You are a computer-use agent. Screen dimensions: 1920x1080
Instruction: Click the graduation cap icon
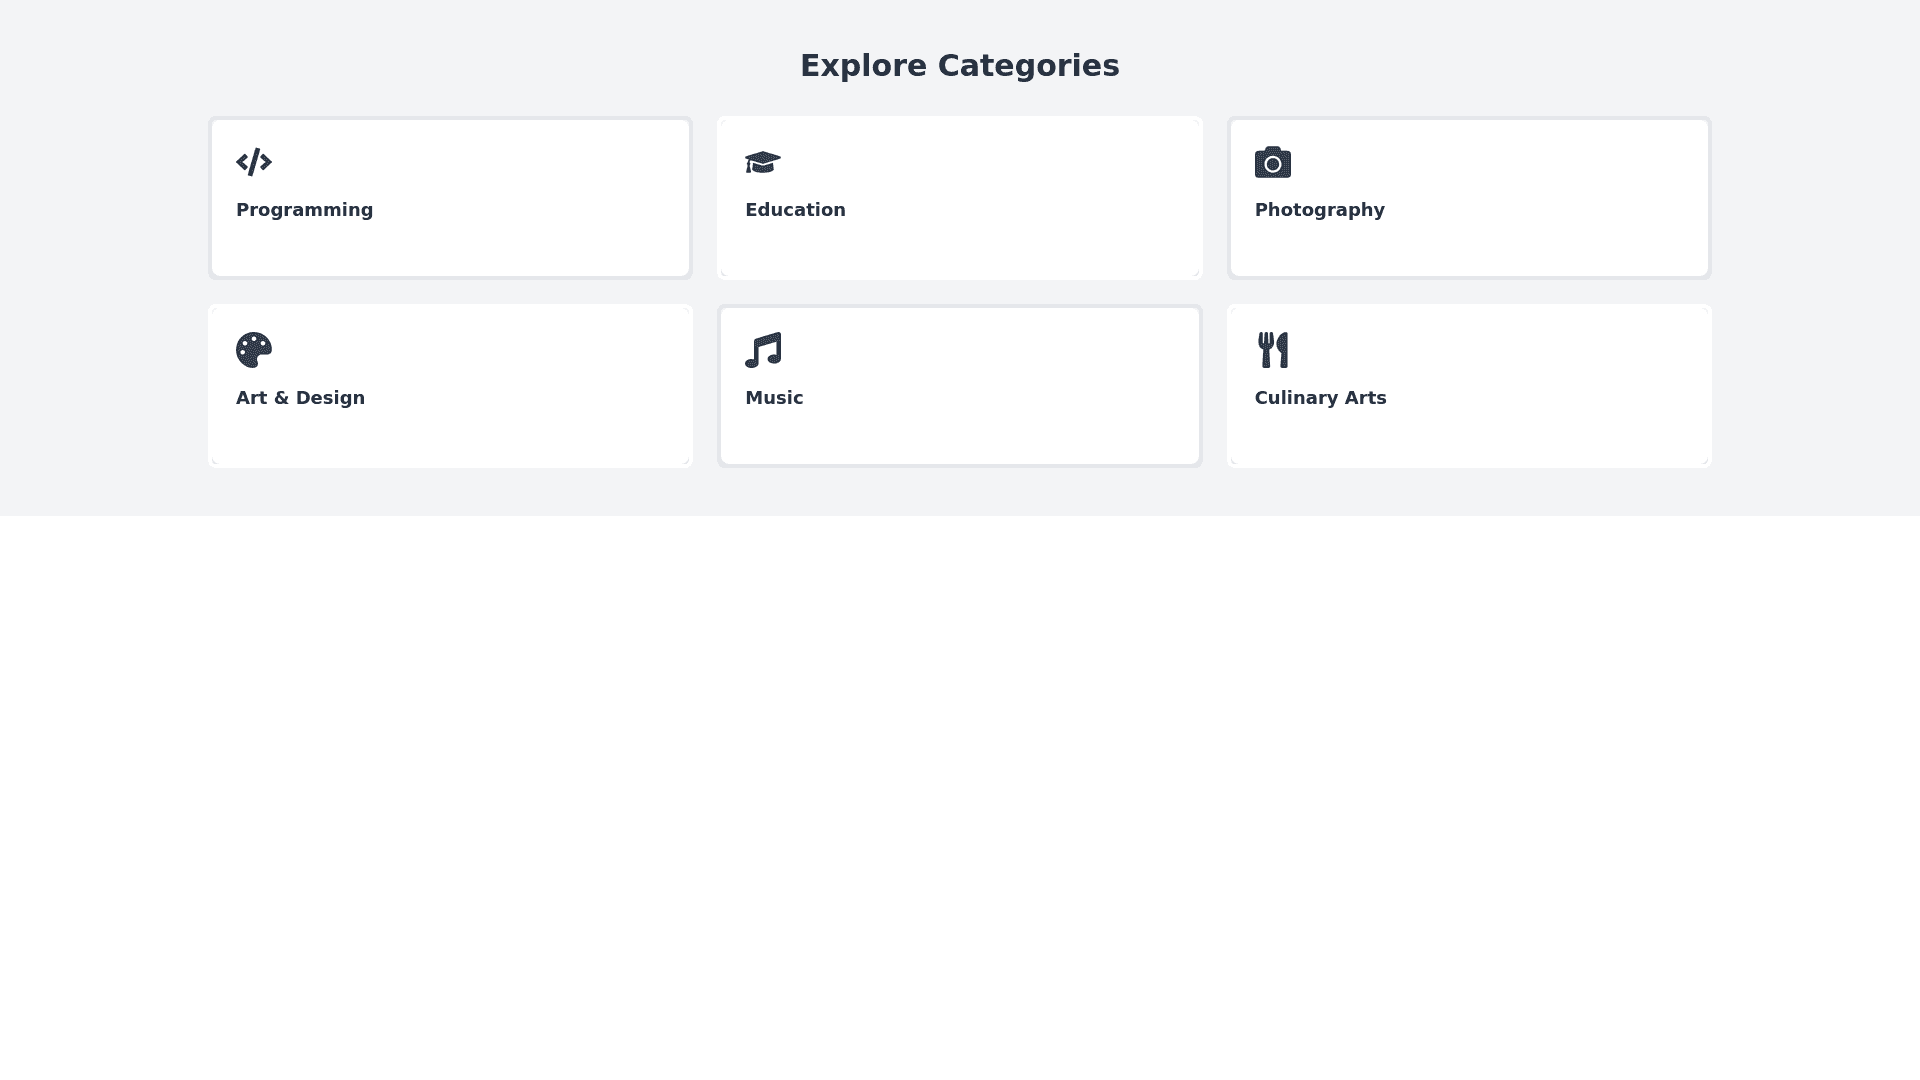click(763, 162)
